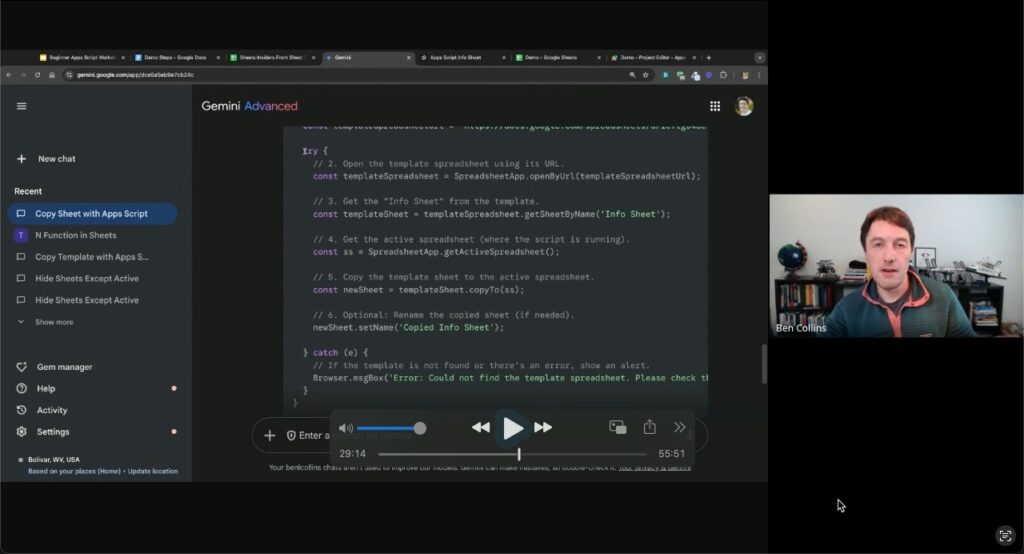Close the Gemini browser tab

[x=409, y=57]
